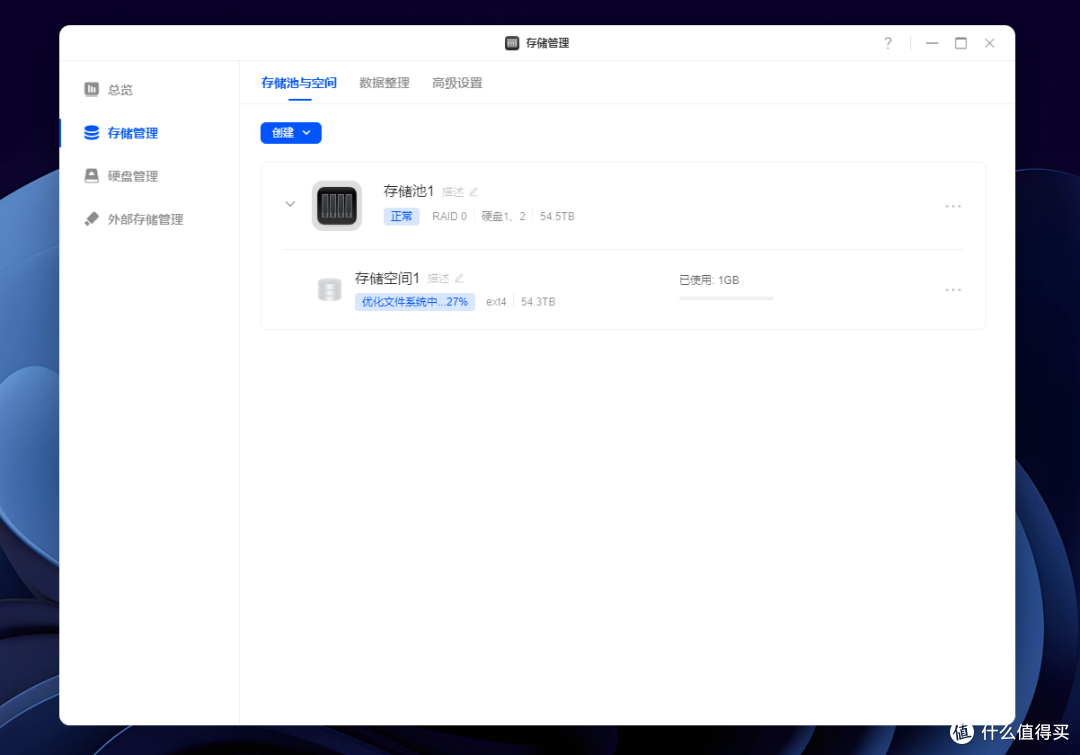
Task: Click the 外部存储管理 USB icon
Action: tap(92, 219)
